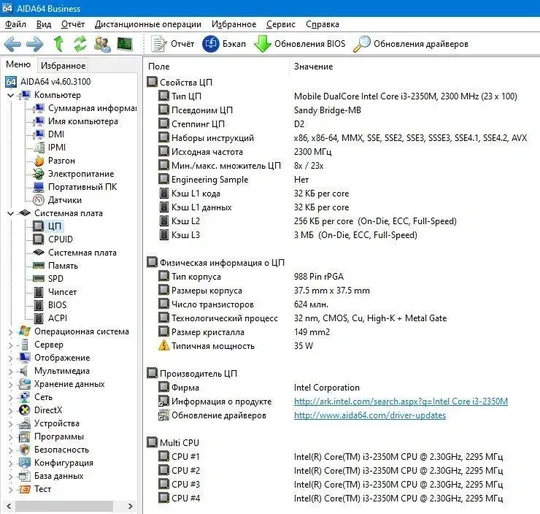The width and height of the screenshot is (540, 514).
Task: Click the ACPI chip icon
Action: [39, 318]
